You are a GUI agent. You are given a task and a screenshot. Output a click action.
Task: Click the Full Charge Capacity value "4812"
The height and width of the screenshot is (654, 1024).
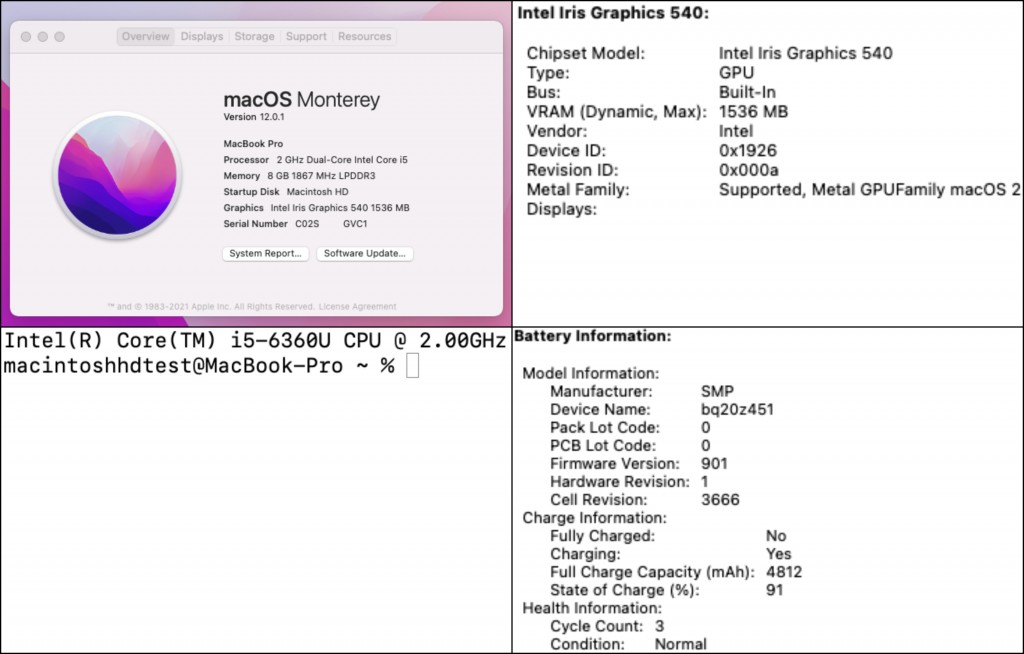[784, 572]
